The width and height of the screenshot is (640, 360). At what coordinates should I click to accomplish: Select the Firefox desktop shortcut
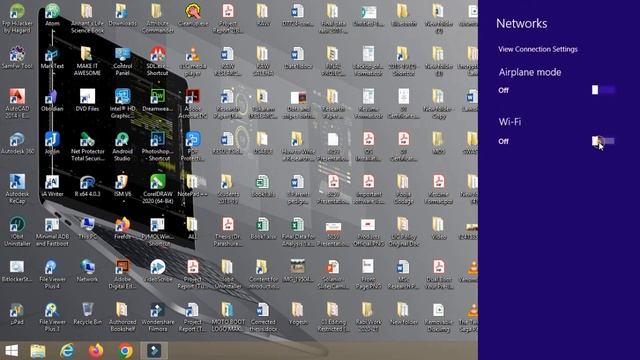tap(122, 228)
